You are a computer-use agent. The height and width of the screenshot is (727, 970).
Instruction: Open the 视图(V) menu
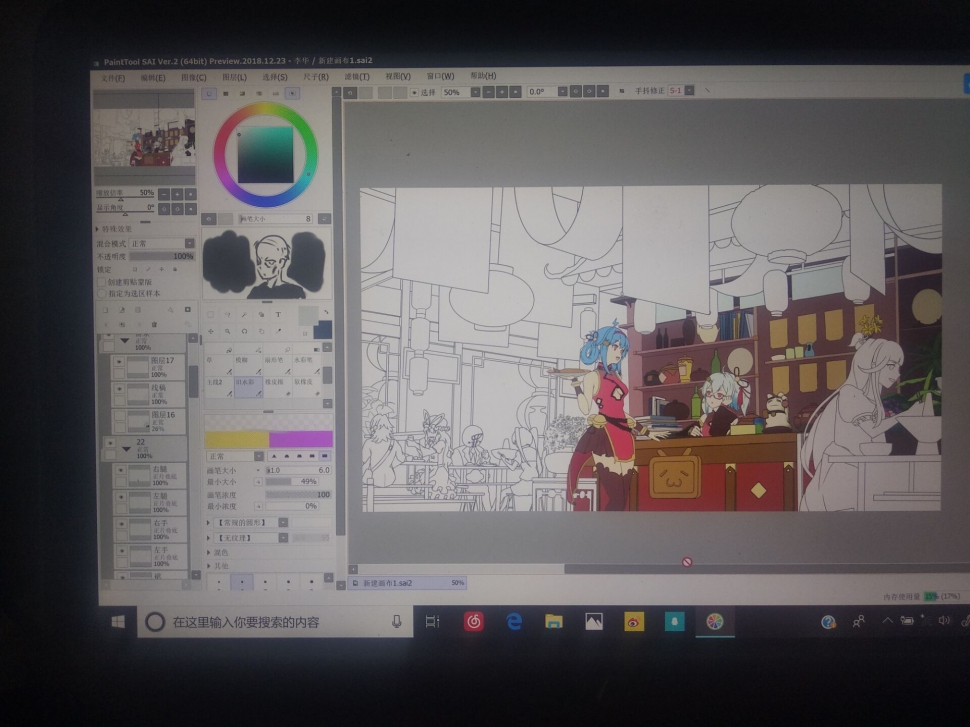(398, 76)
